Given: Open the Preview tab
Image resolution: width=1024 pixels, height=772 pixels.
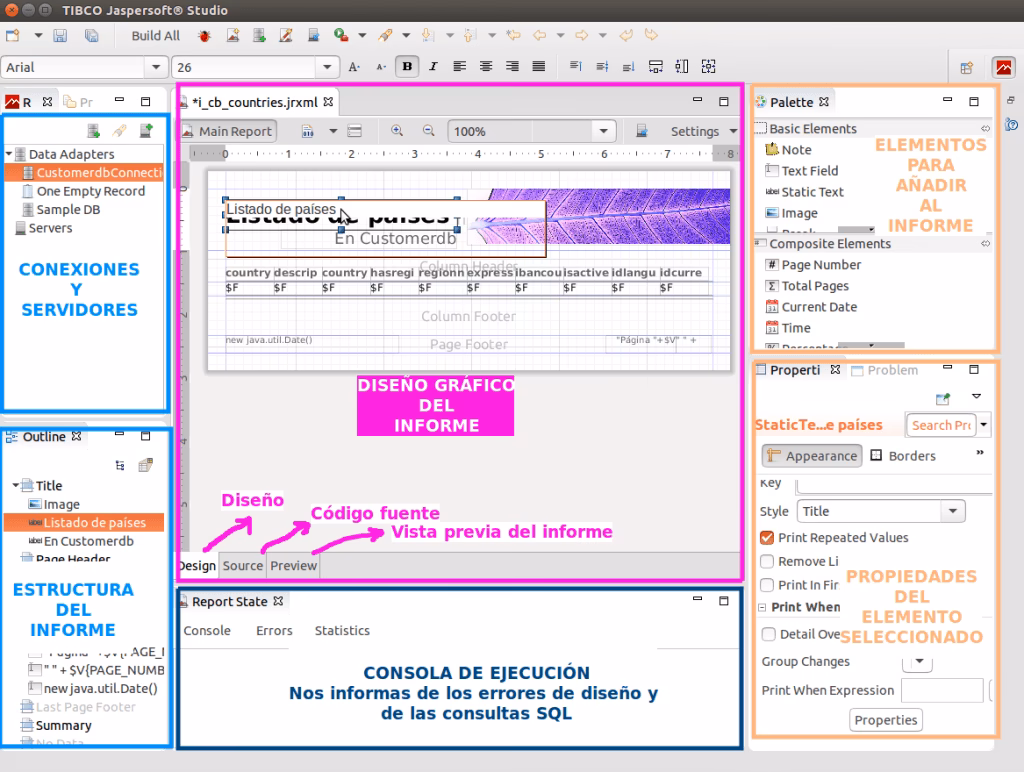Looking at the screenshot, I should pos(293,566).
